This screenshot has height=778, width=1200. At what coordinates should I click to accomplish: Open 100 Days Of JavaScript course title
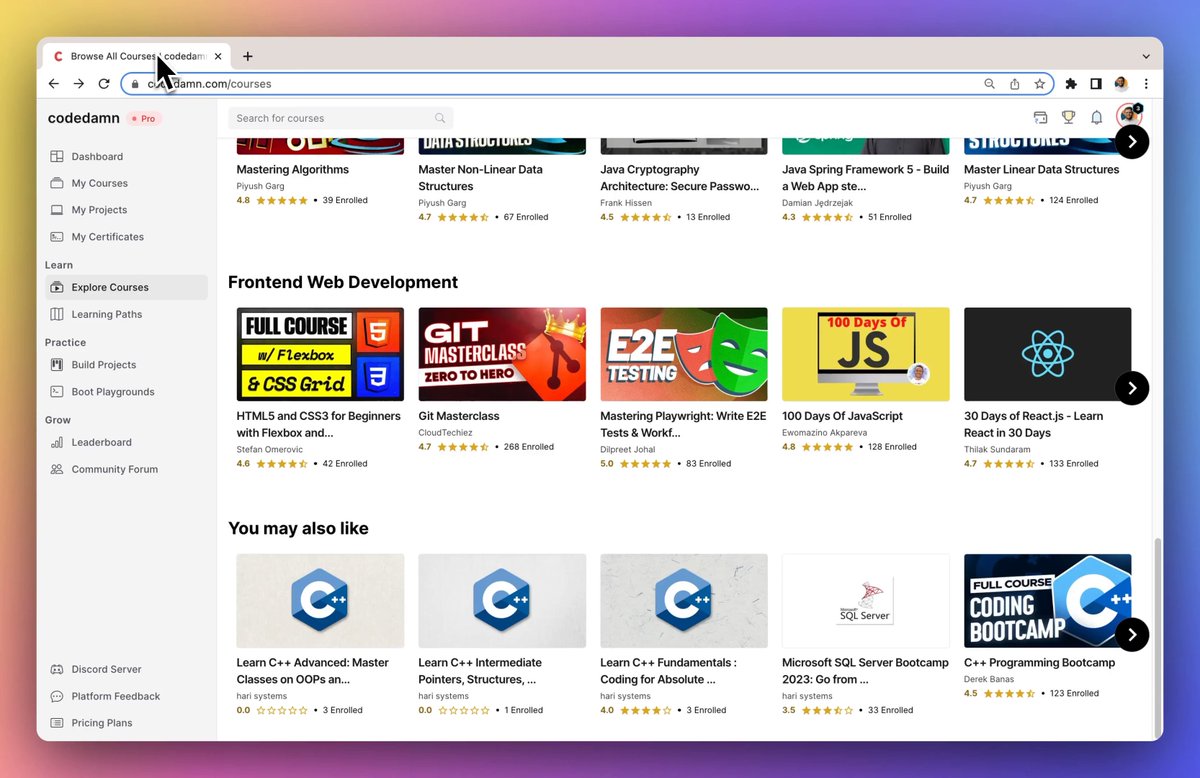pyautogui.click(x=842, y=416)
